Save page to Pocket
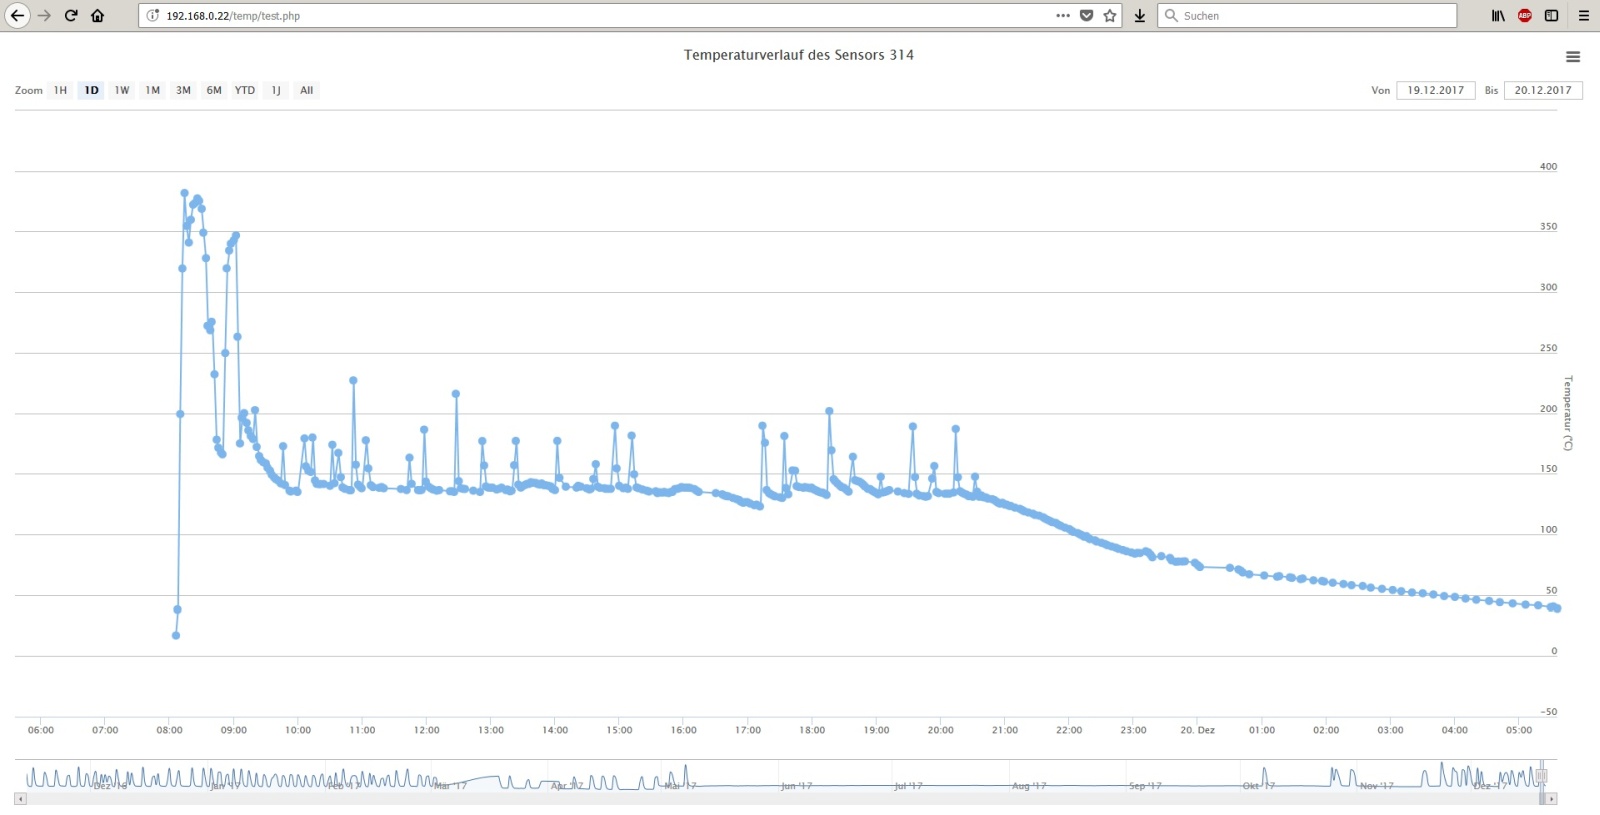The image size is (1600, 815). [x=1087, y=16]
